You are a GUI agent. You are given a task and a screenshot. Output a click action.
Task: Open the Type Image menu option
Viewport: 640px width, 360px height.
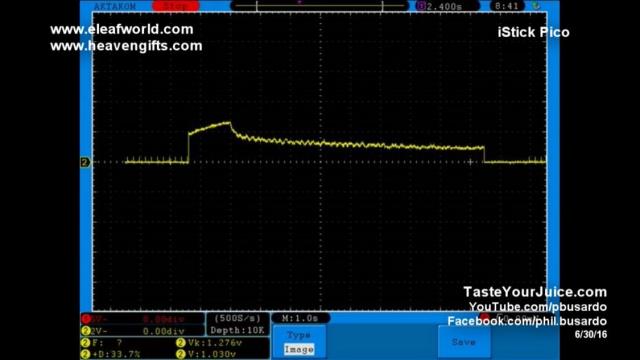tap(299, 342)
